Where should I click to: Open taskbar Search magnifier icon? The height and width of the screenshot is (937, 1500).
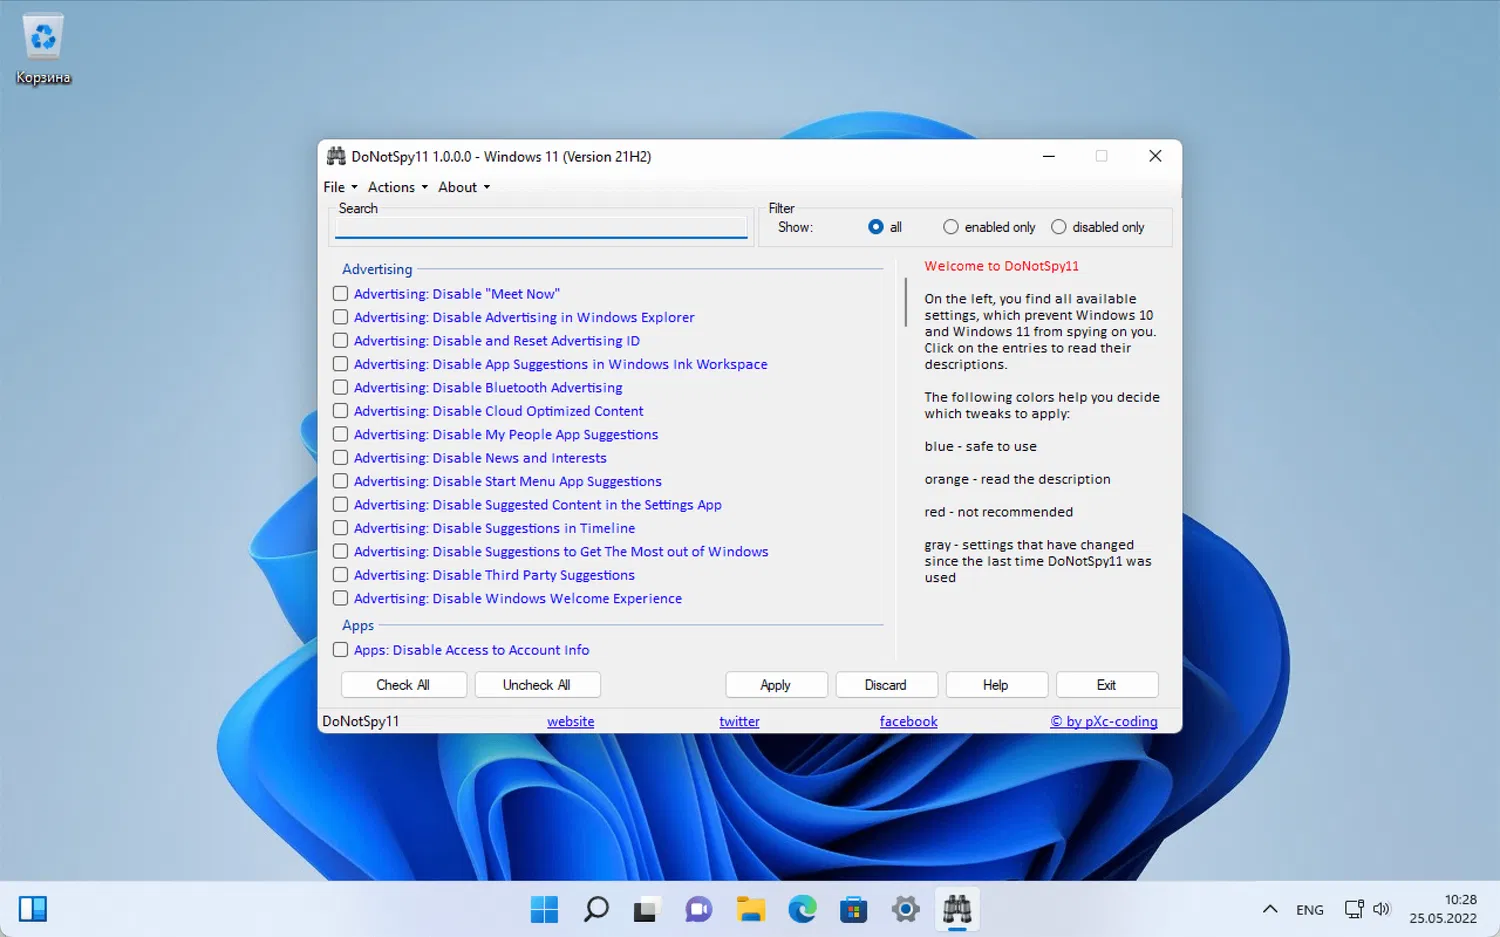596,909
